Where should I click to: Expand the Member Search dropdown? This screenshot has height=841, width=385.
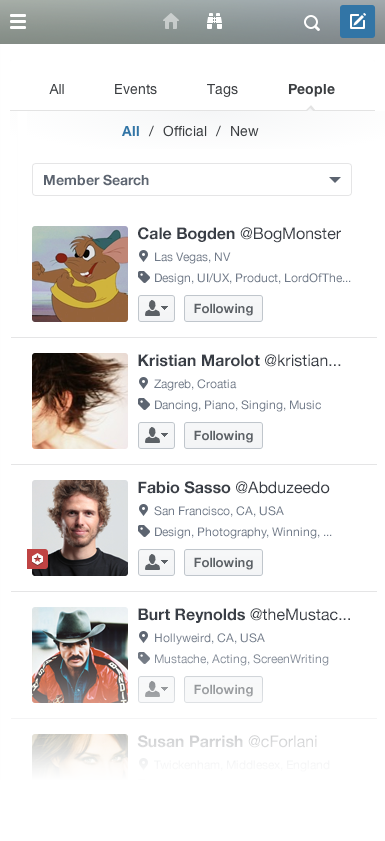coord(192,180)
